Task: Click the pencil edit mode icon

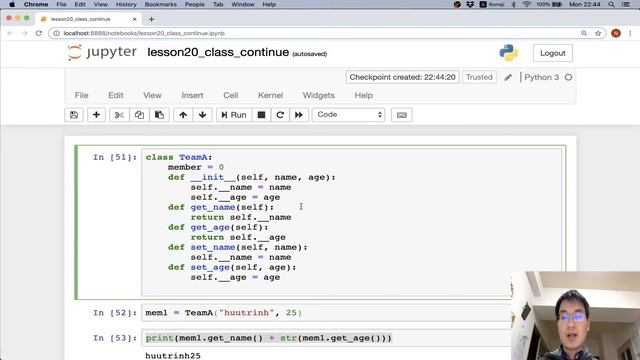Action: (508, 77)
